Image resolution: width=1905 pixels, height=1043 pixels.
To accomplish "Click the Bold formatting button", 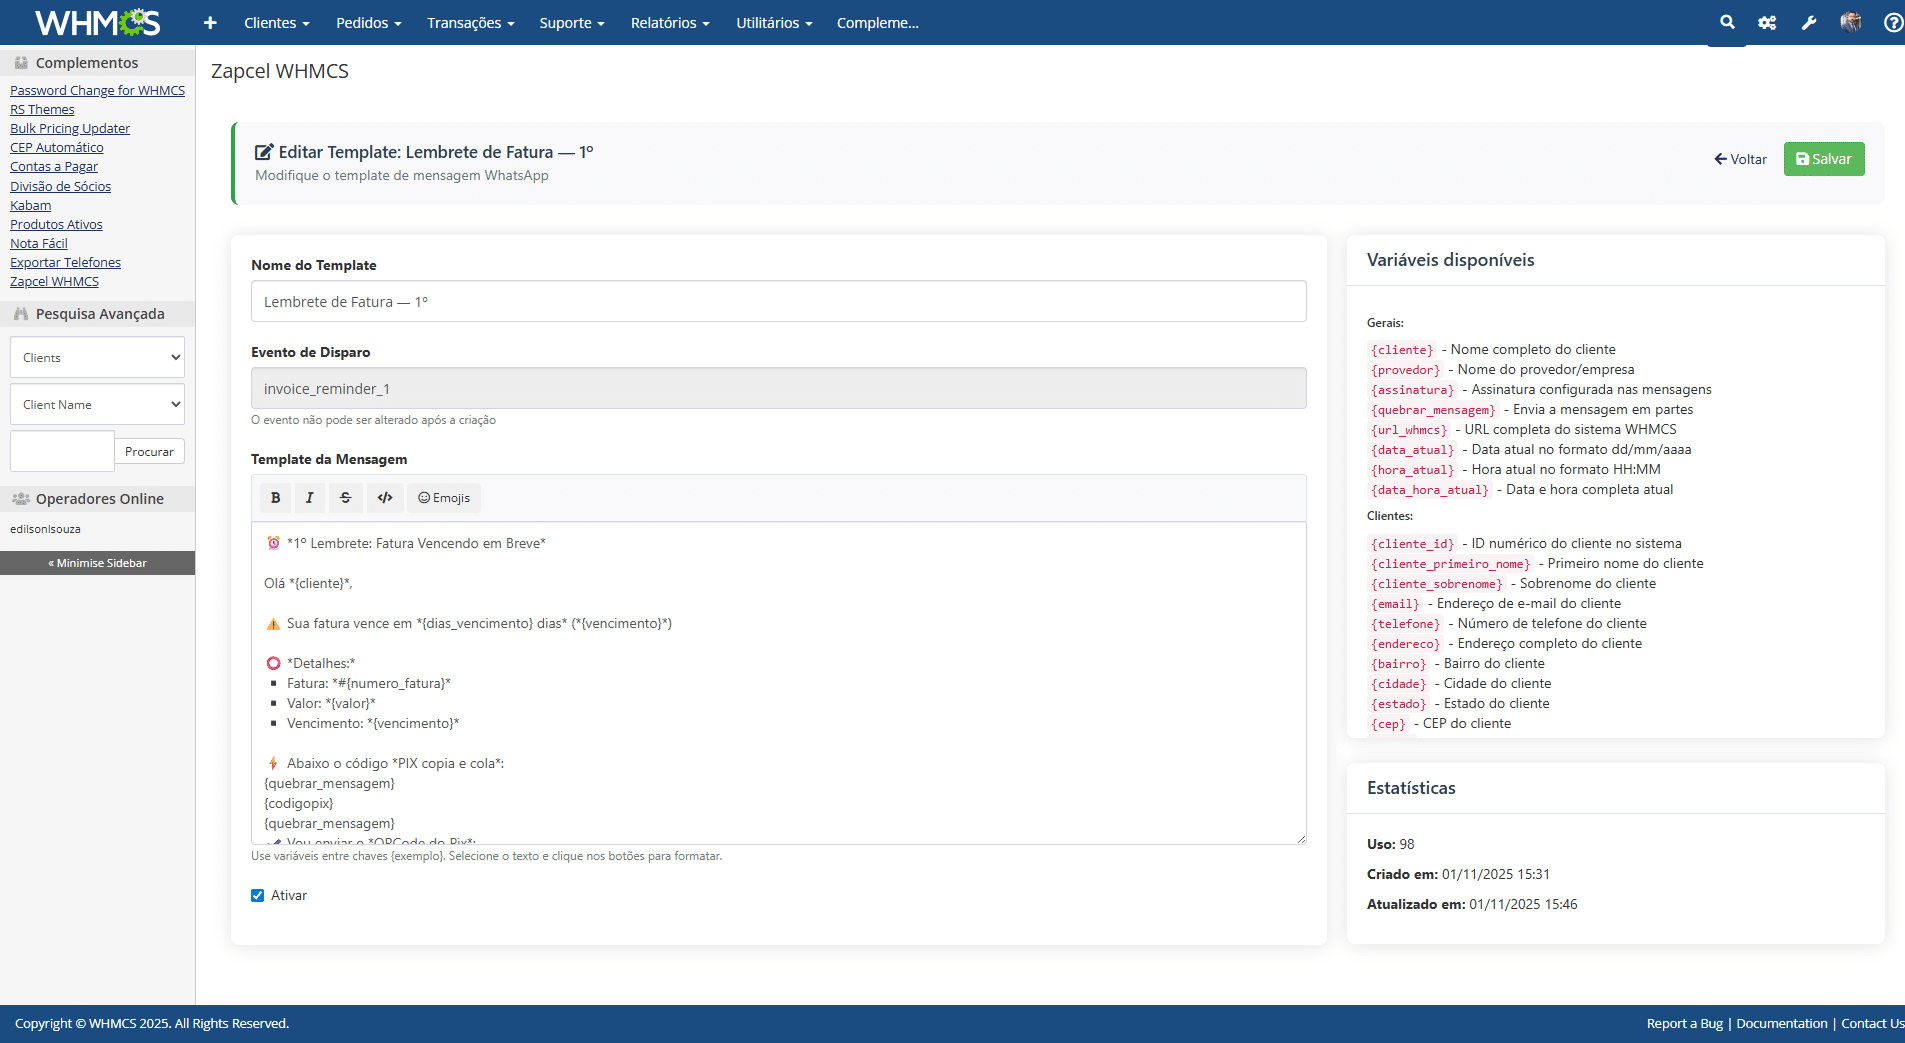I will click(276, 498).
